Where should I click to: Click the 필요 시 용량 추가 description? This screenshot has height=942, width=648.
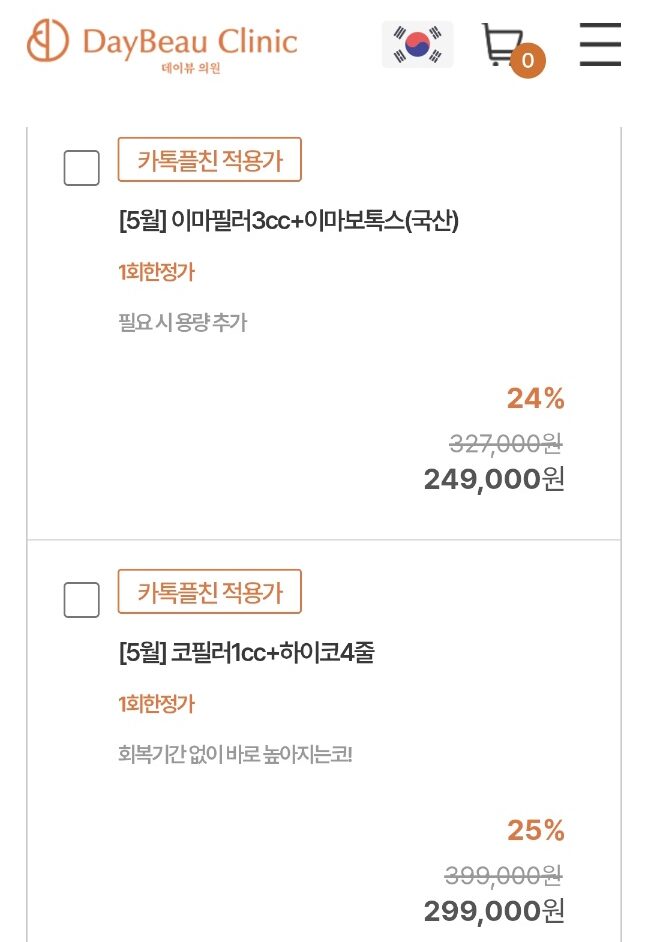click(x=183, y=323)
